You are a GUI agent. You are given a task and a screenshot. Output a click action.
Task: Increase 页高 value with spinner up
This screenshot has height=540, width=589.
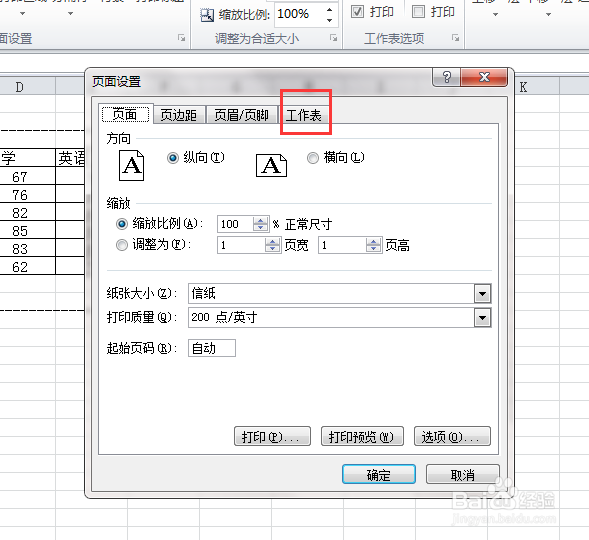374,241
